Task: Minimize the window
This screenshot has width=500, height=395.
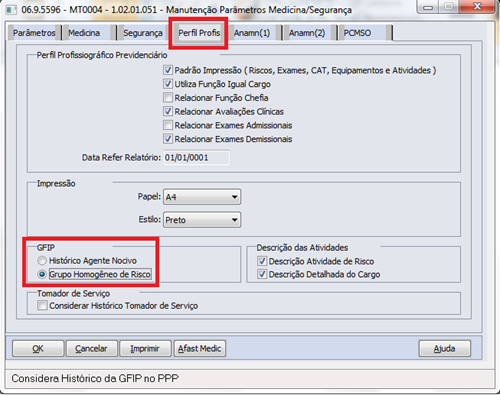Action: (428, 7)
